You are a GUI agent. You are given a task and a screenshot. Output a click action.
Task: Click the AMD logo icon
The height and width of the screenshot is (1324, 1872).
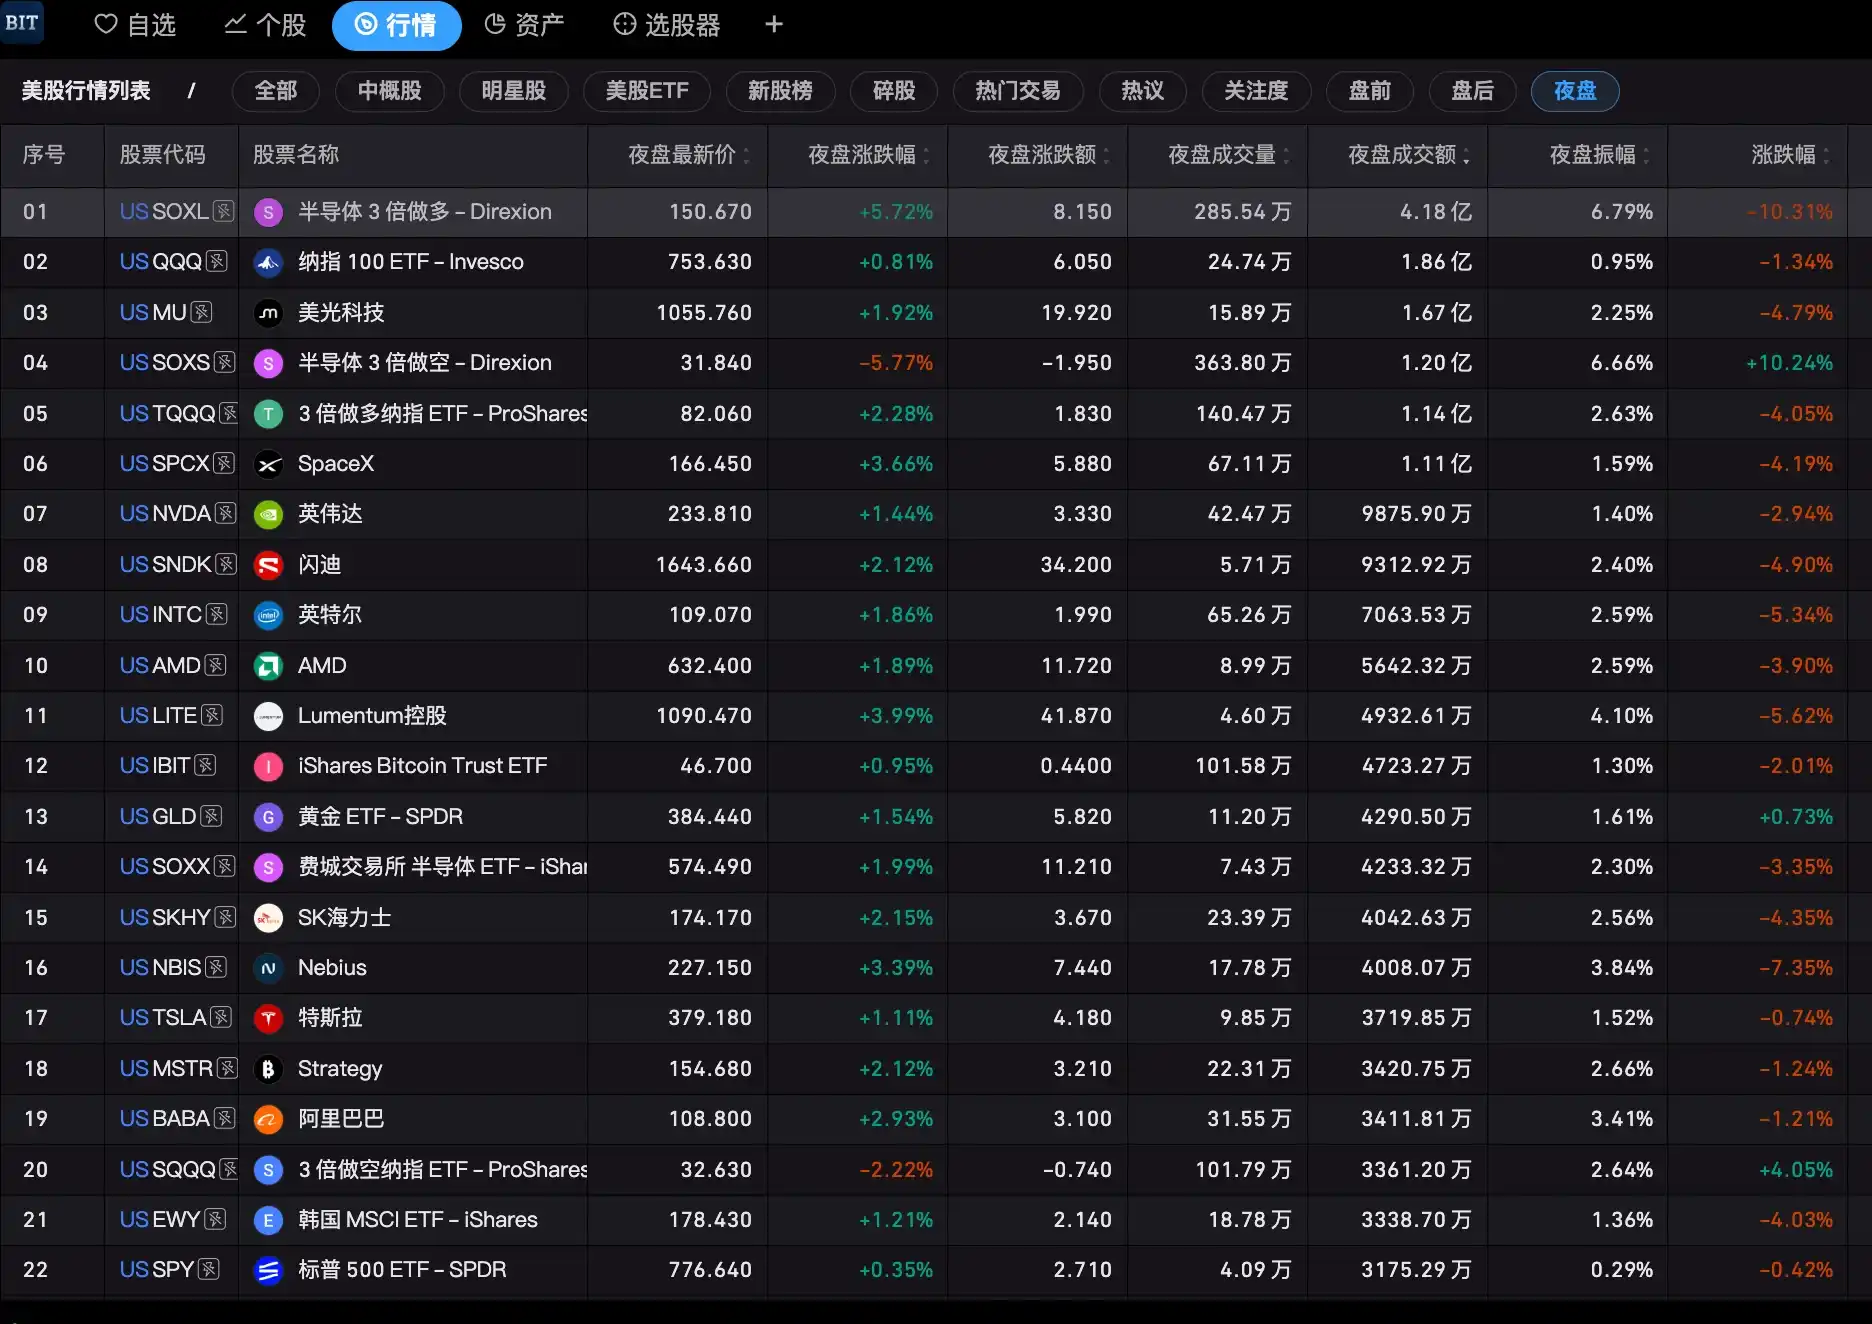click(x=268, y=666)
